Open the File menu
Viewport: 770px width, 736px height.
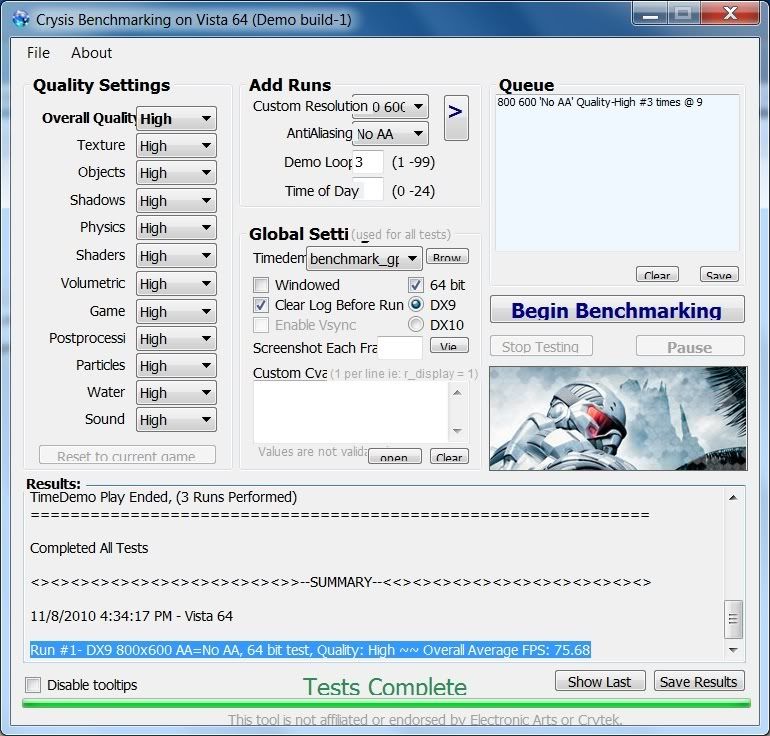point(38,53)
